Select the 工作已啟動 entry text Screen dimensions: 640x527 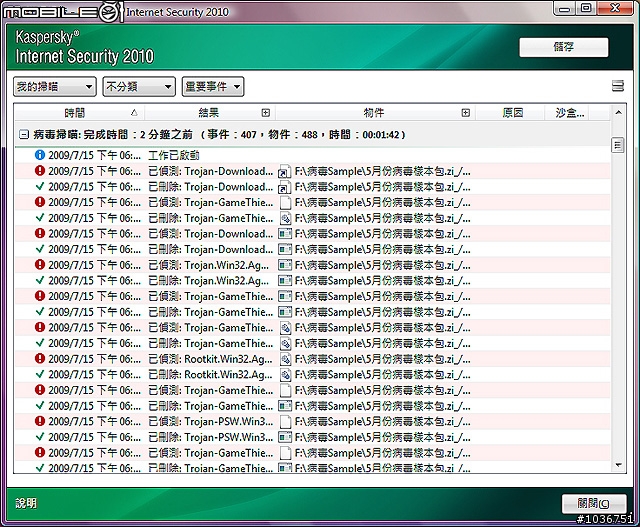pyautogui.click(x=173, y=156)
